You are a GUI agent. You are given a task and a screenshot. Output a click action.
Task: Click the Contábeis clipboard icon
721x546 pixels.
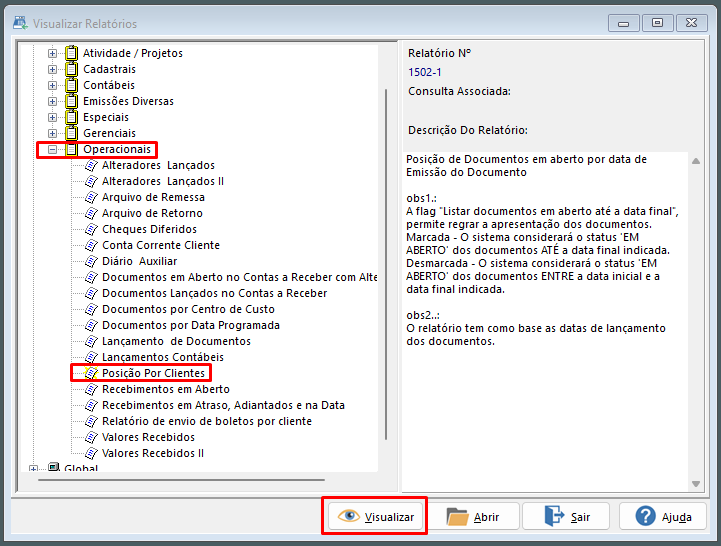coord(71,85)
